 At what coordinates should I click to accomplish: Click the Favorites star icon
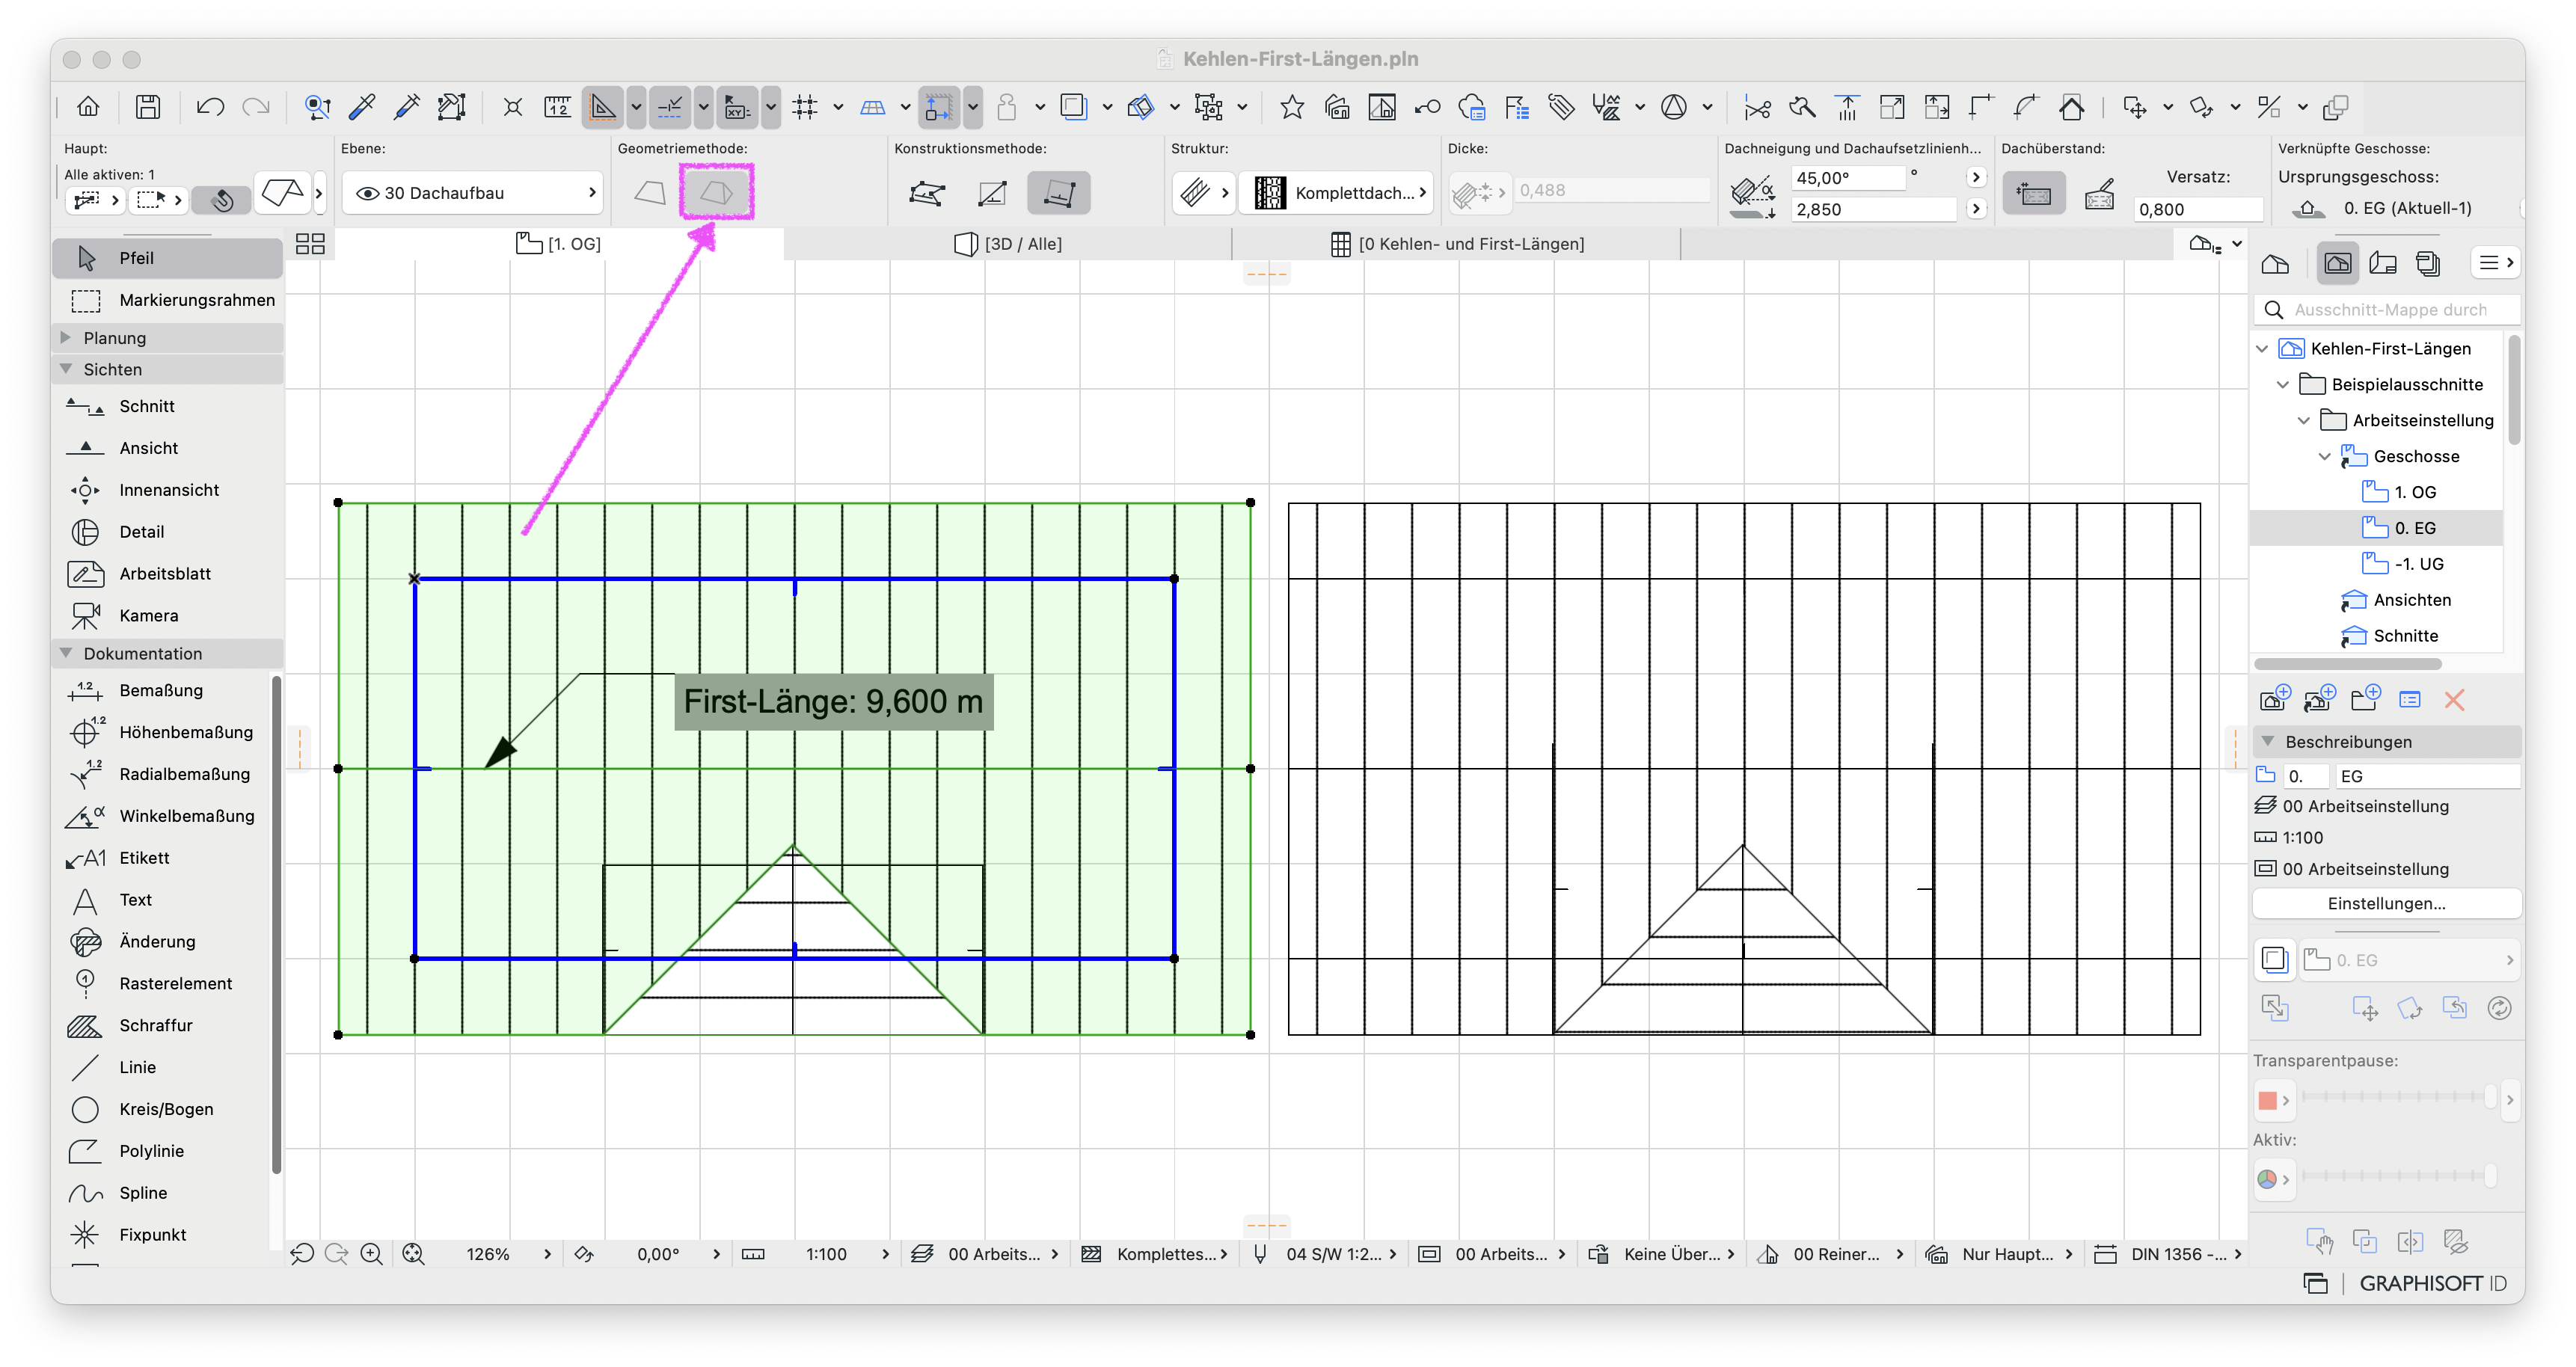click(1291, 107)
